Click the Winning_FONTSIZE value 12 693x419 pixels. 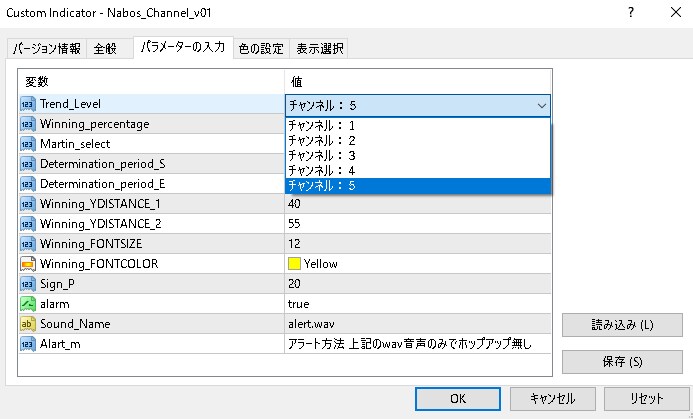418,244
